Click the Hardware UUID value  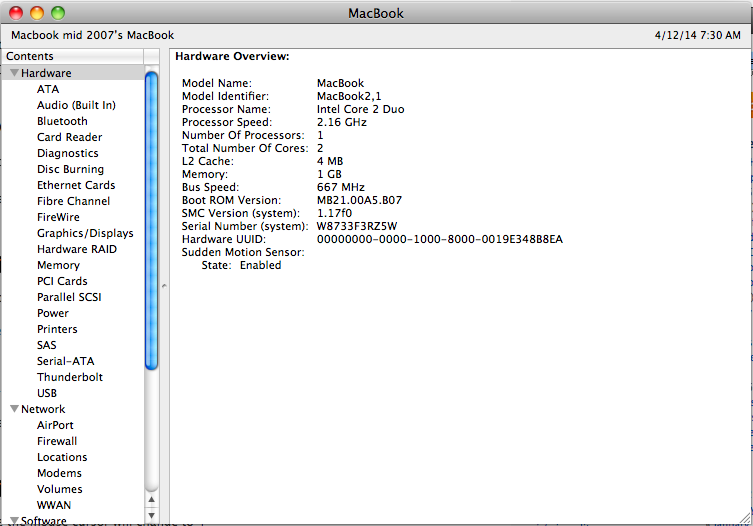pyautogui.click(x=439, y=239)
